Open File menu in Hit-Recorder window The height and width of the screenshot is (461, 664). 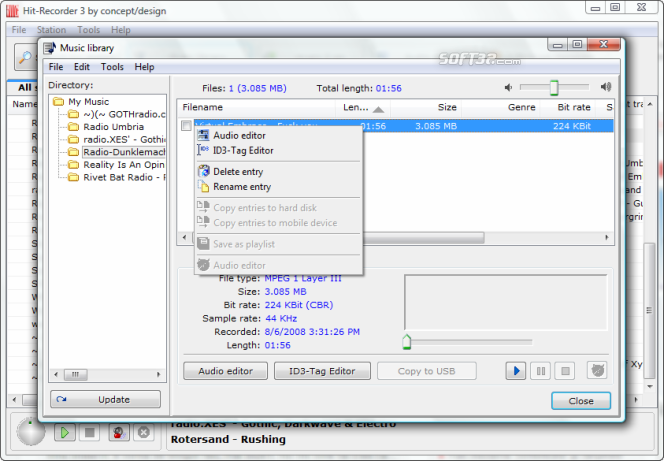tap(19, 30)
